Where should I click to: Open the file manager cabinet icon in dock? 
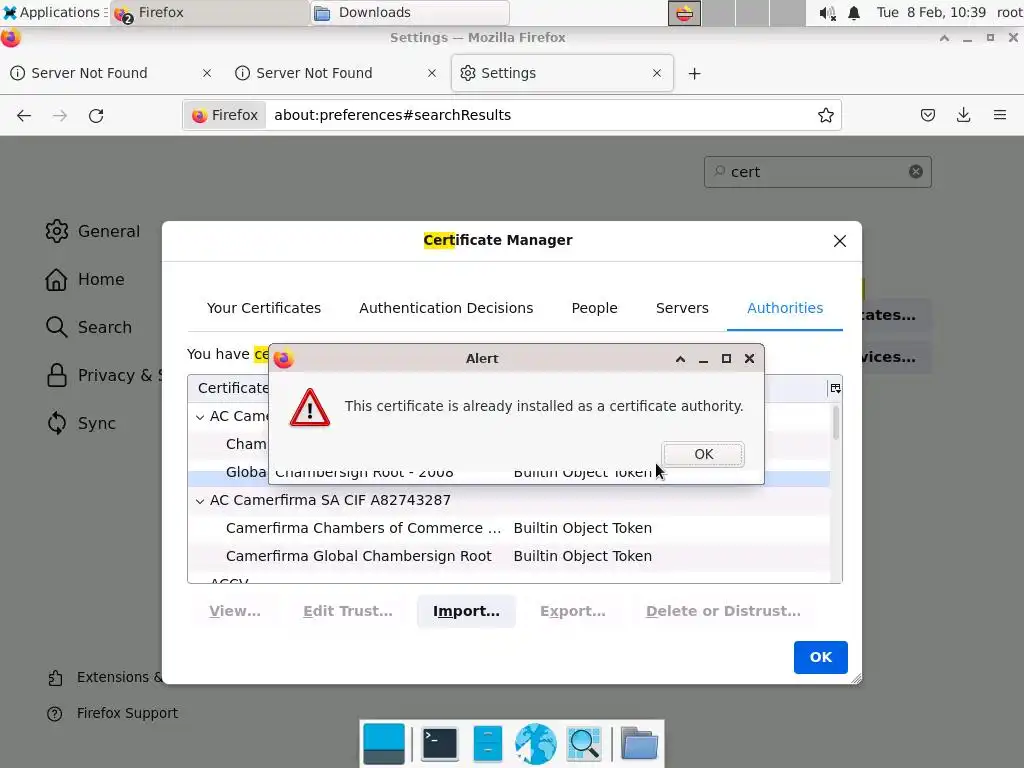click(x=487, y=744)
